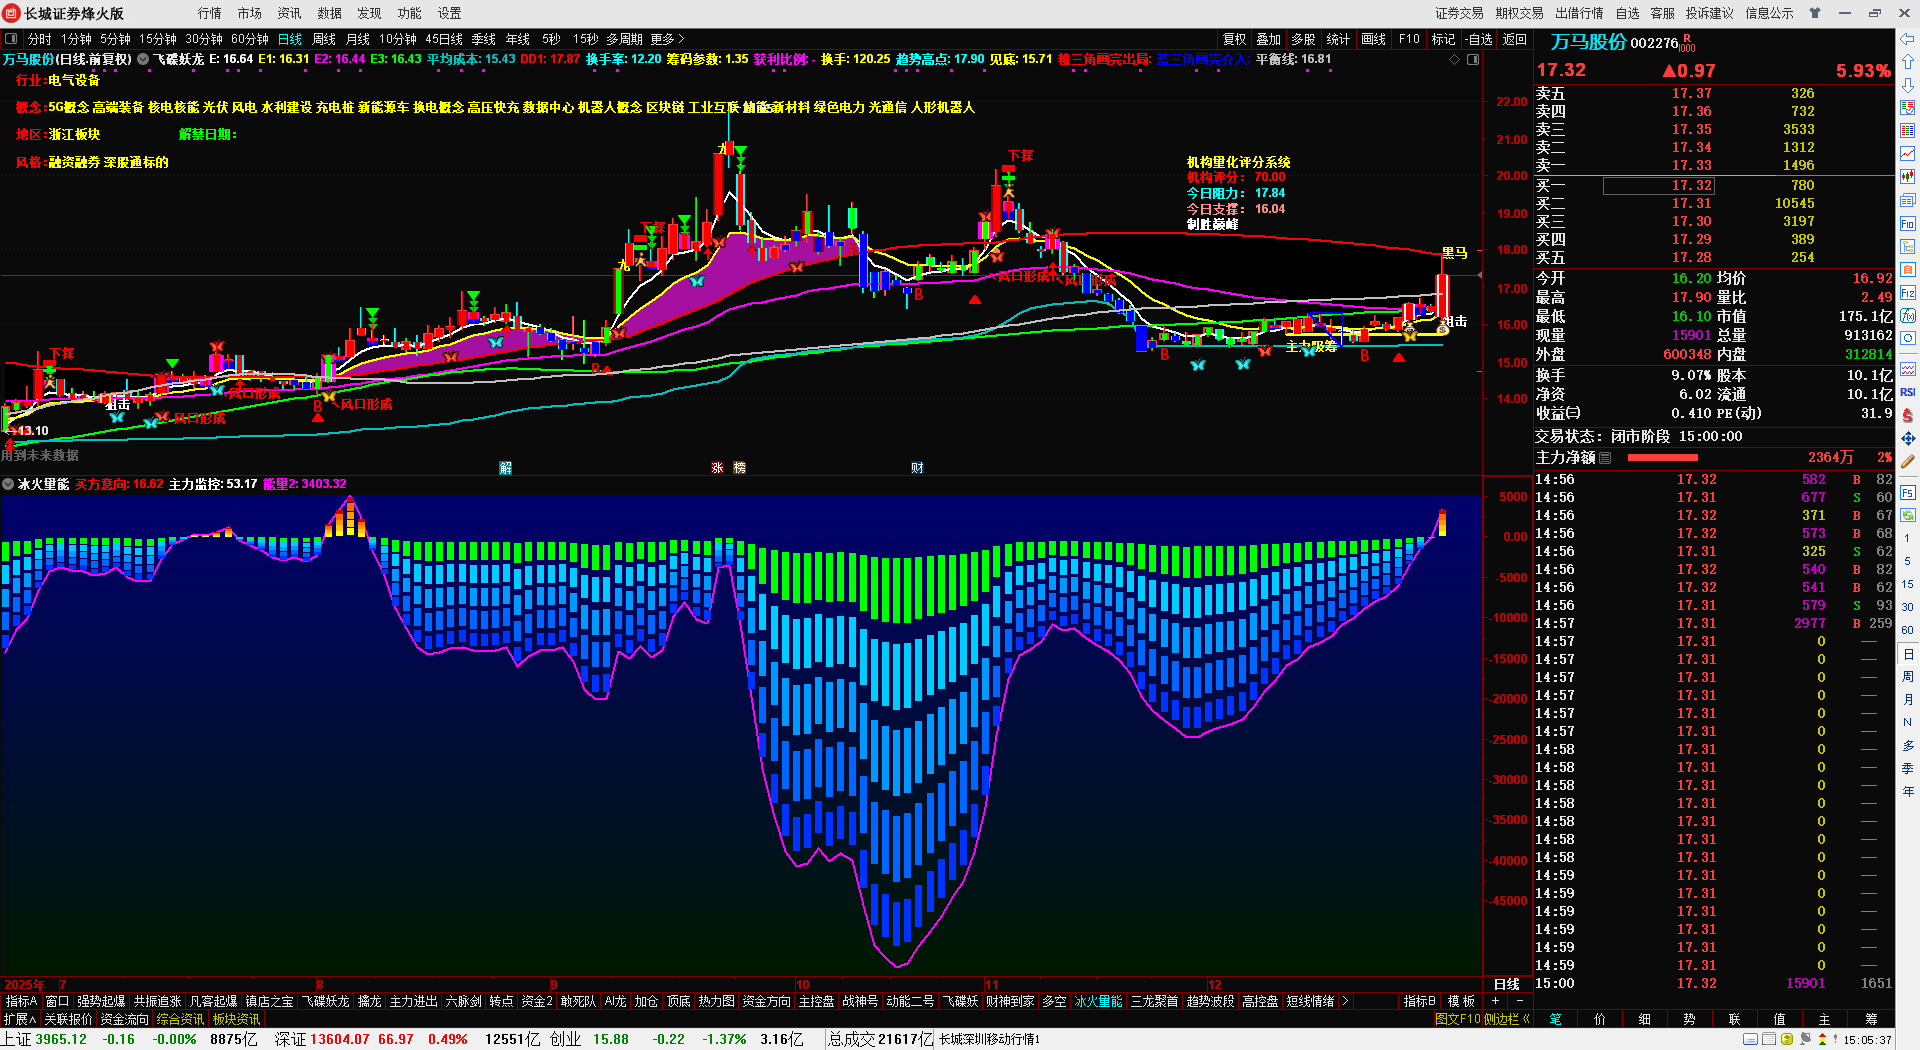Select the 季线 period
The width and height of the screenshot is (1920, 1050).
click(484, 39)
